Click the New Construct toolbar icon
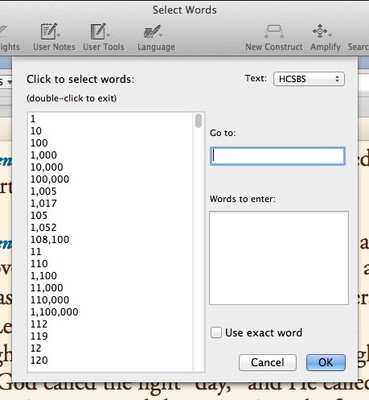 coord(274,31)
